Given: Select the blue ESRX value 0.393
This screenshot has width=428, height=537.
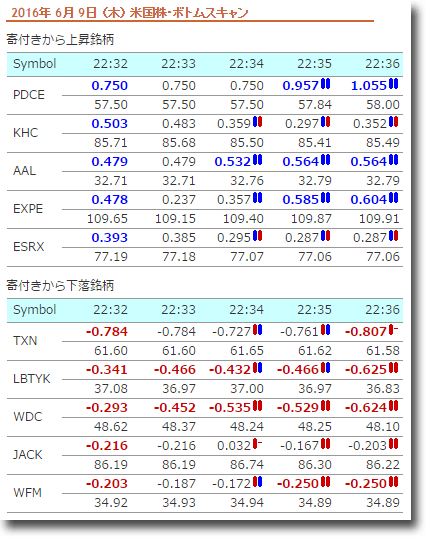Looking at the screenshot, I should coord(110,238).
